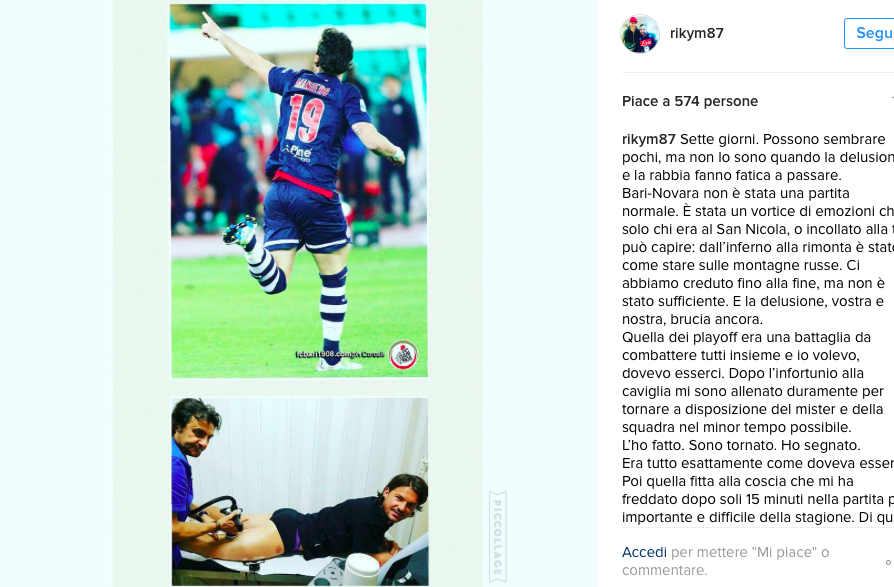Click the Accedi login link

[644, 552]
